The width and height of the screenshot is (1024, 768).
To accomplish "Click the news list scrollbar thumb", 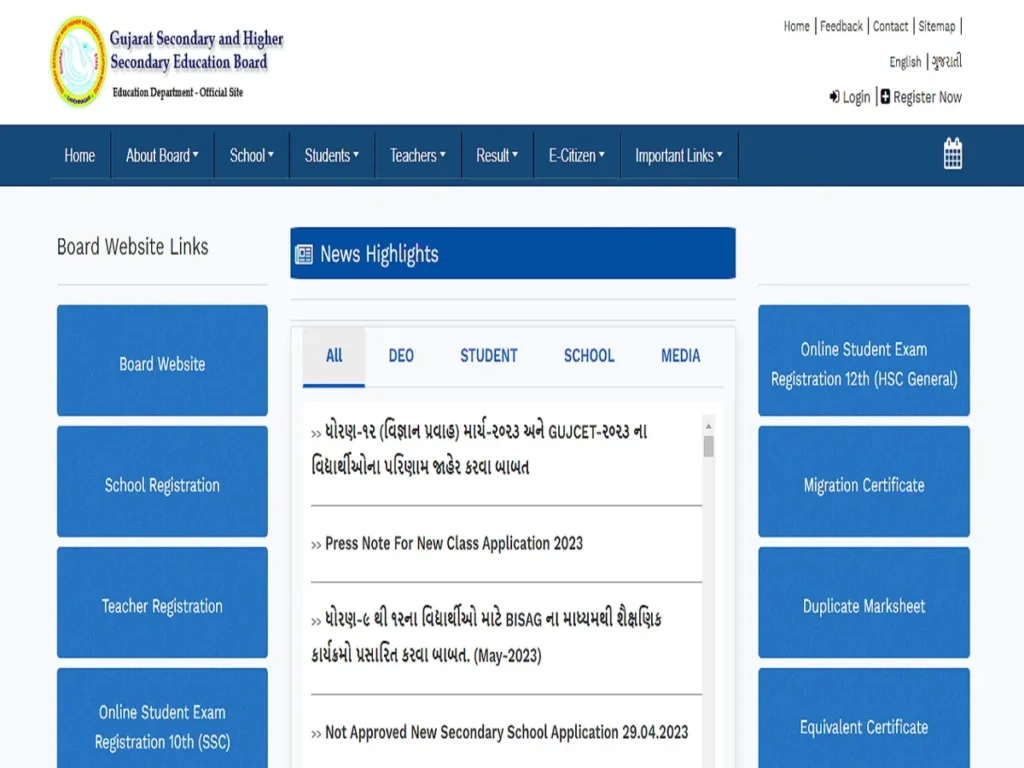I will [709, 447].
